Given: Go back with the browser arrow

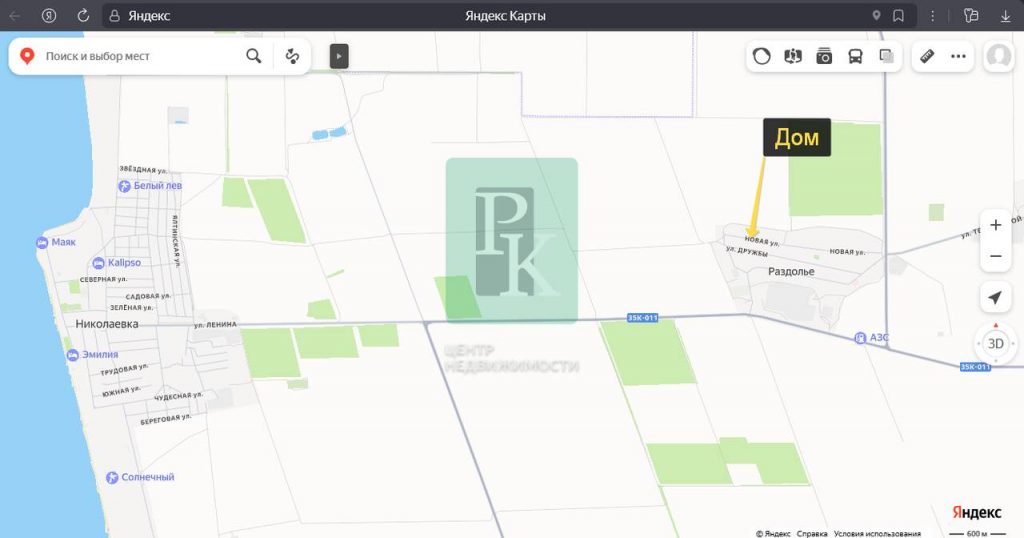Looking at the screenshot, I should tap(14, 16).
